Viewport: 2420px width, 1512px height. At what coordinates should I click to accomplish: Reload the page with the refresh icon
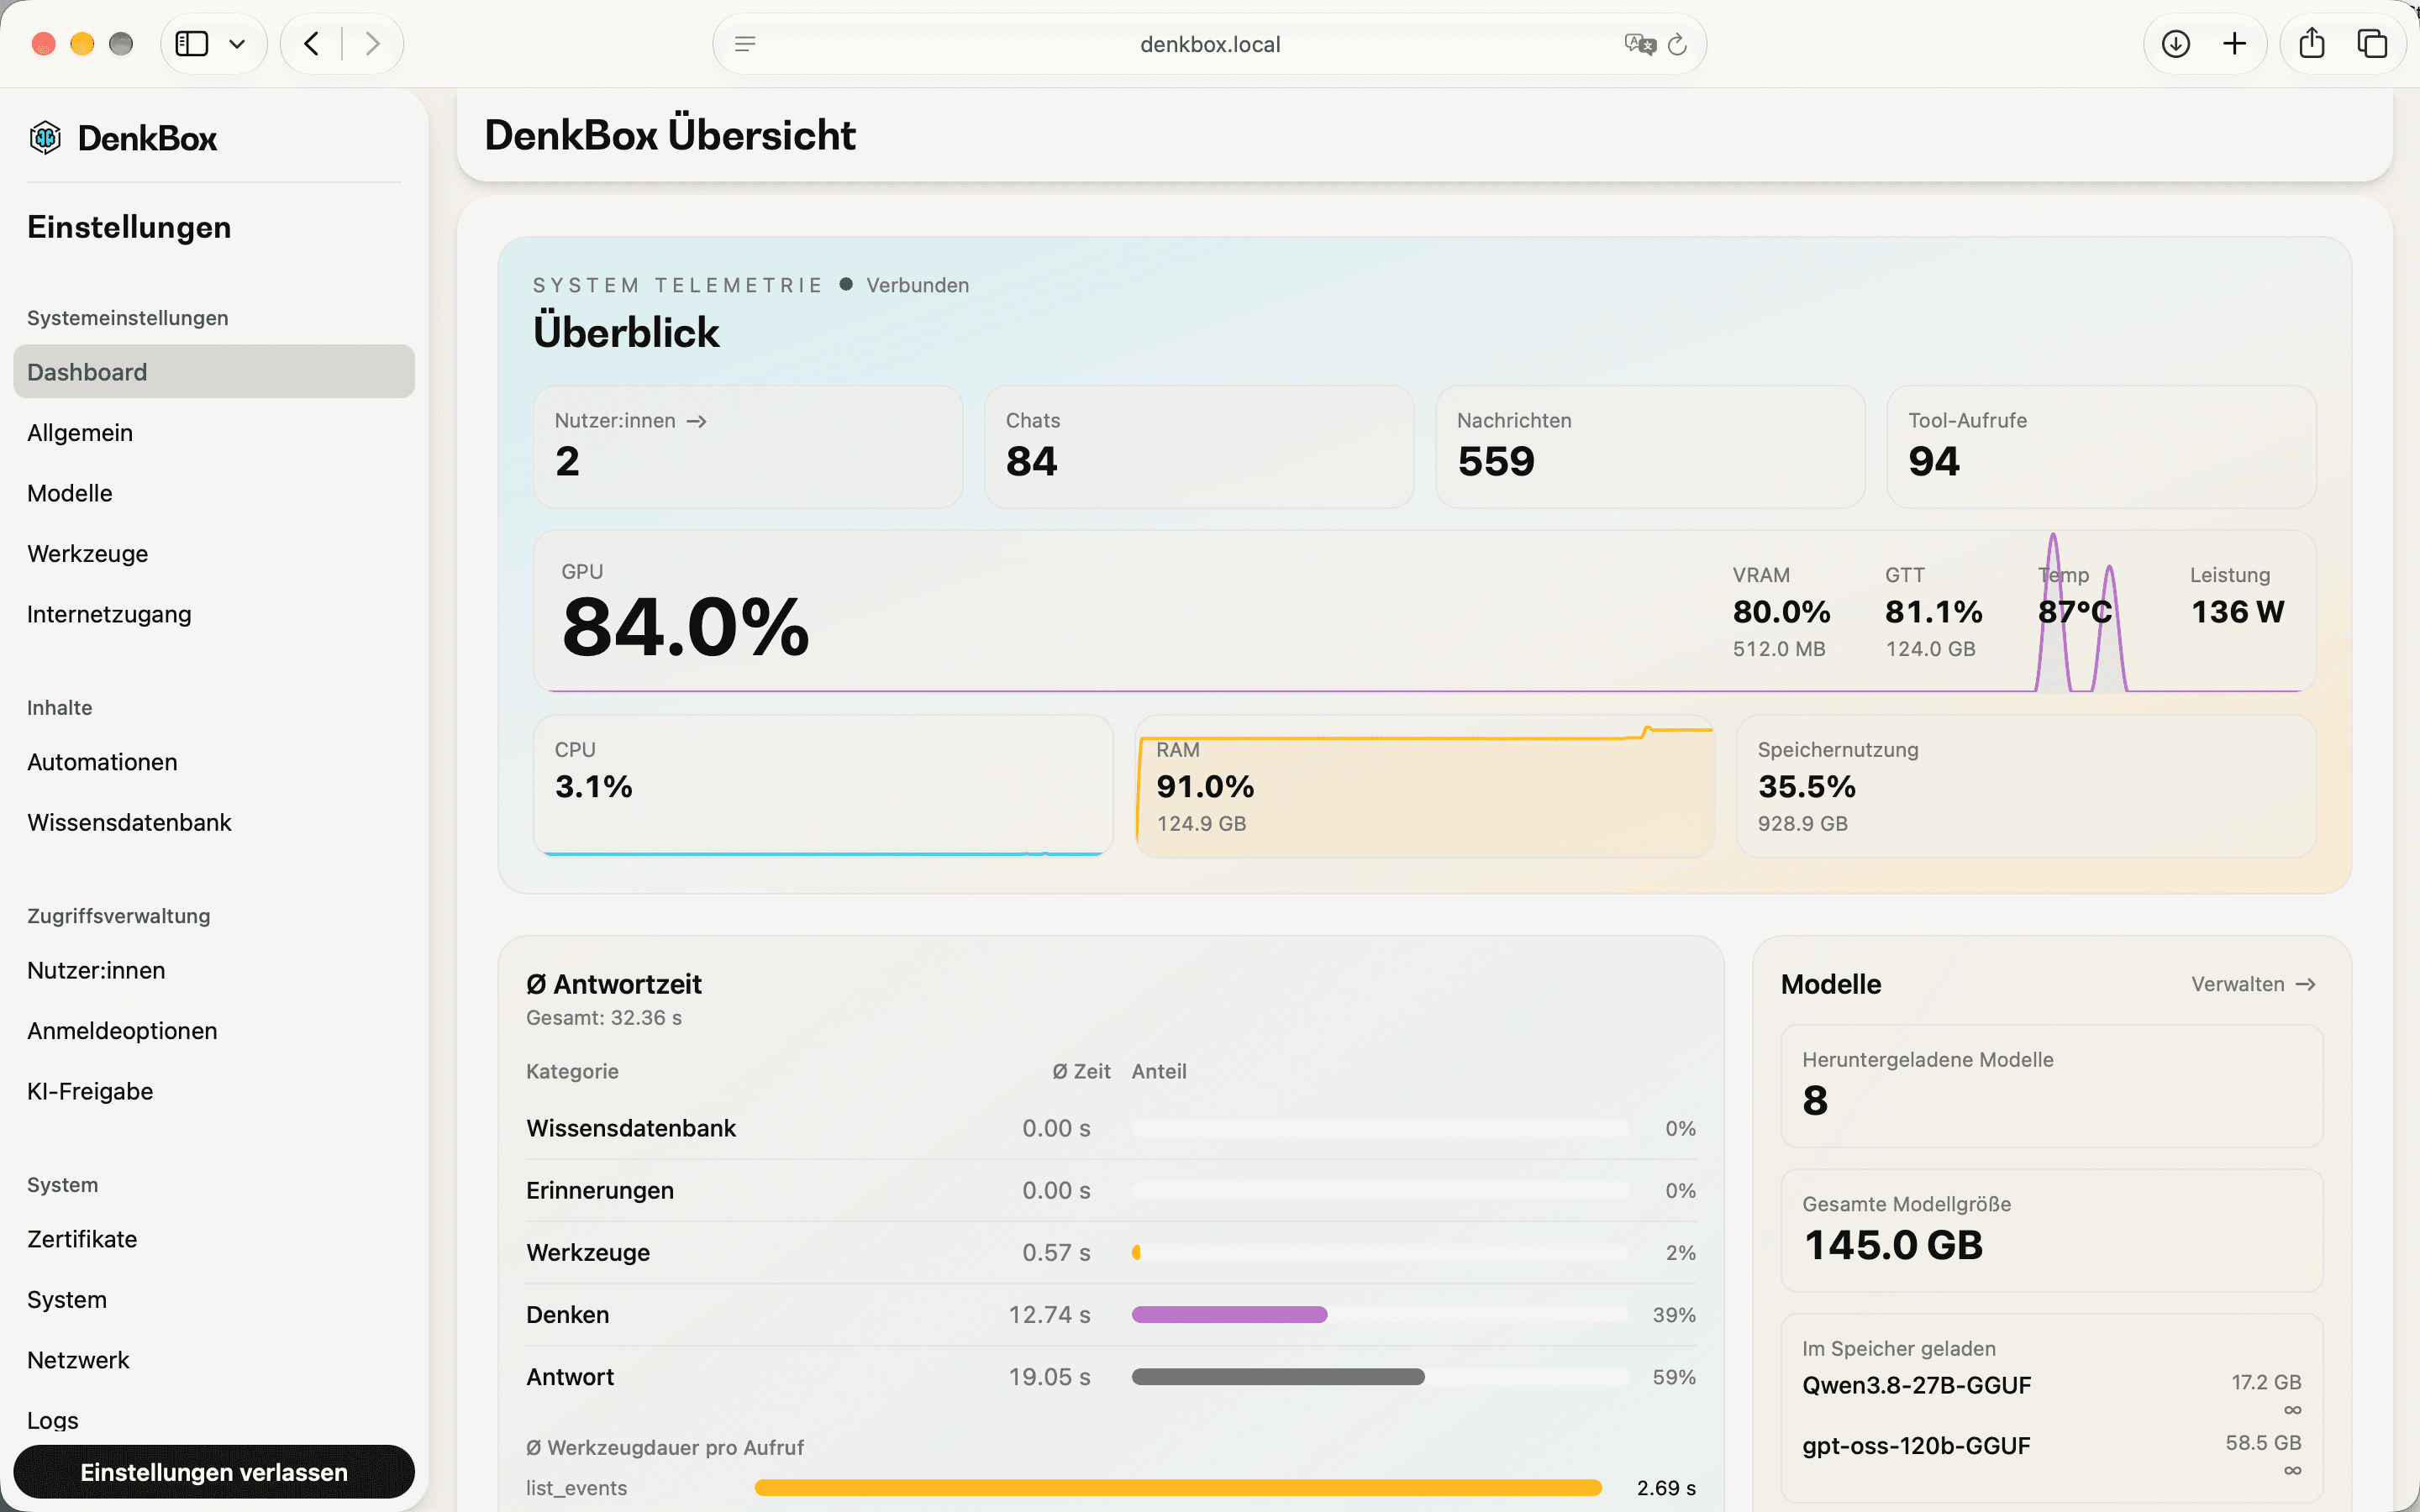coord(1678,44)
